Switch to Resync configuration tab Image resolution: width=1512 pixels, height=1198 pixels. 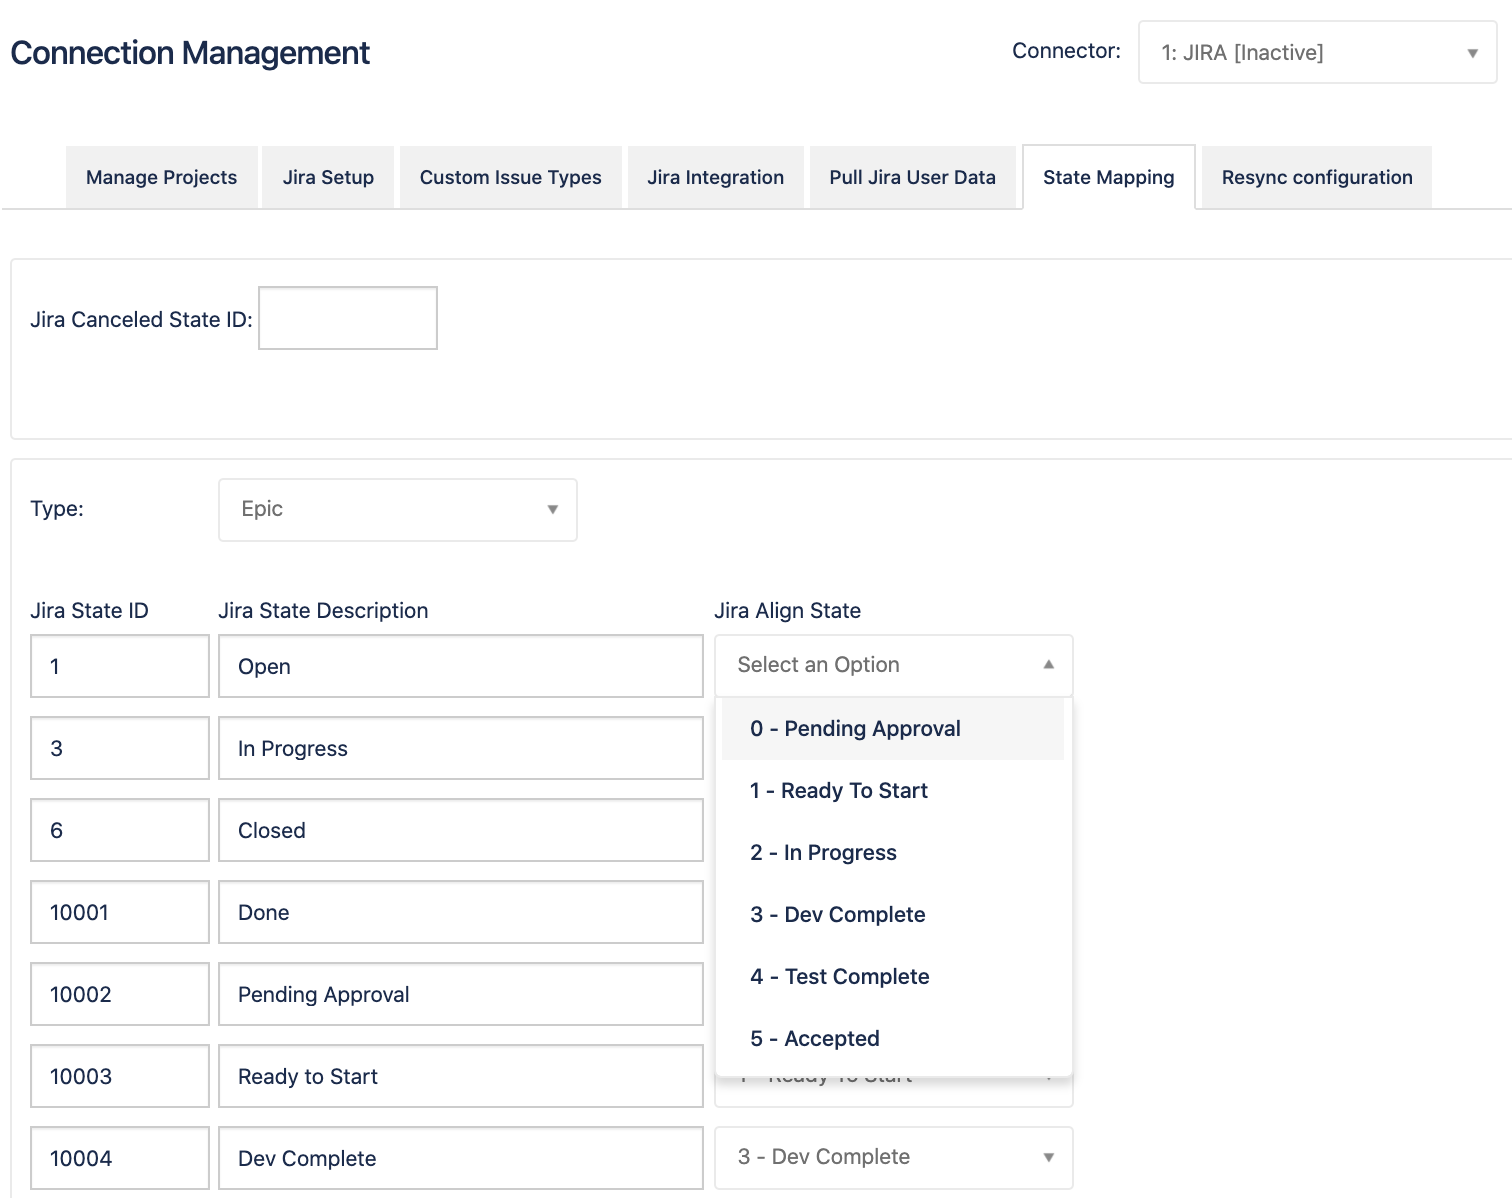pyautogui.click(x=1317, y=177)
